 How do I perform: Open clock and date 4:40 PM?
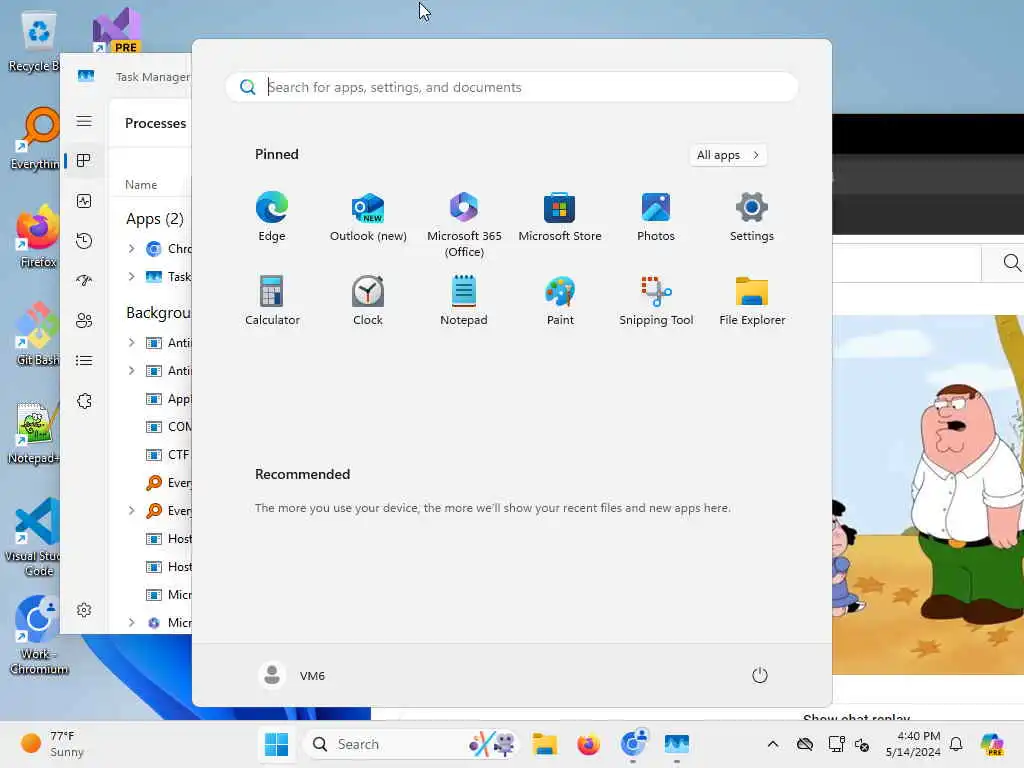(913, 744)
